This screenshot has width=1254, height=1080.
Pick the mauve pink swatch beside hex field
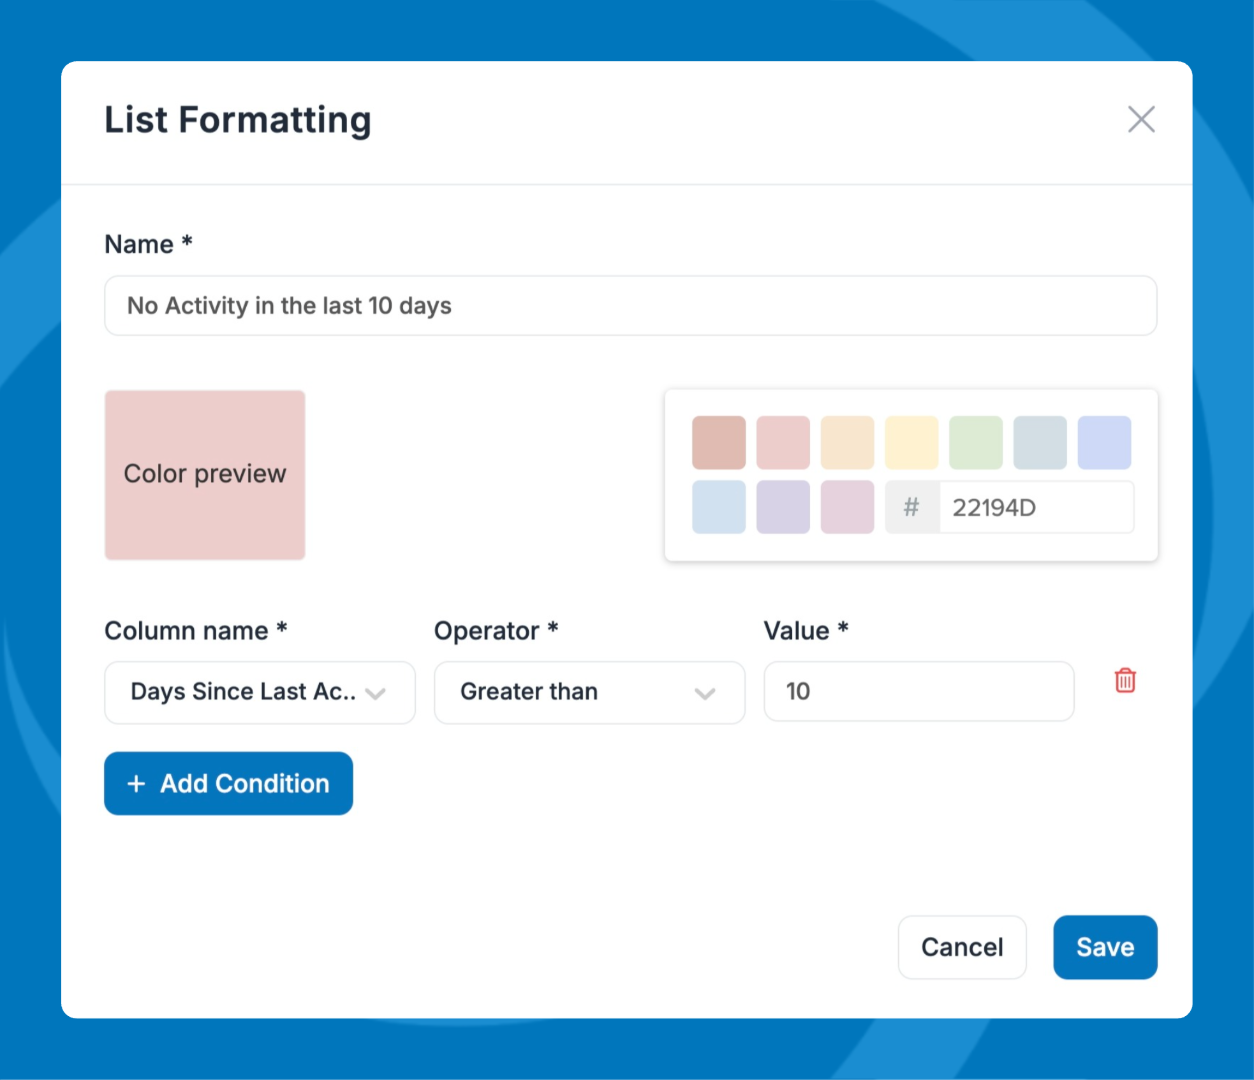(x=847, y=507)
